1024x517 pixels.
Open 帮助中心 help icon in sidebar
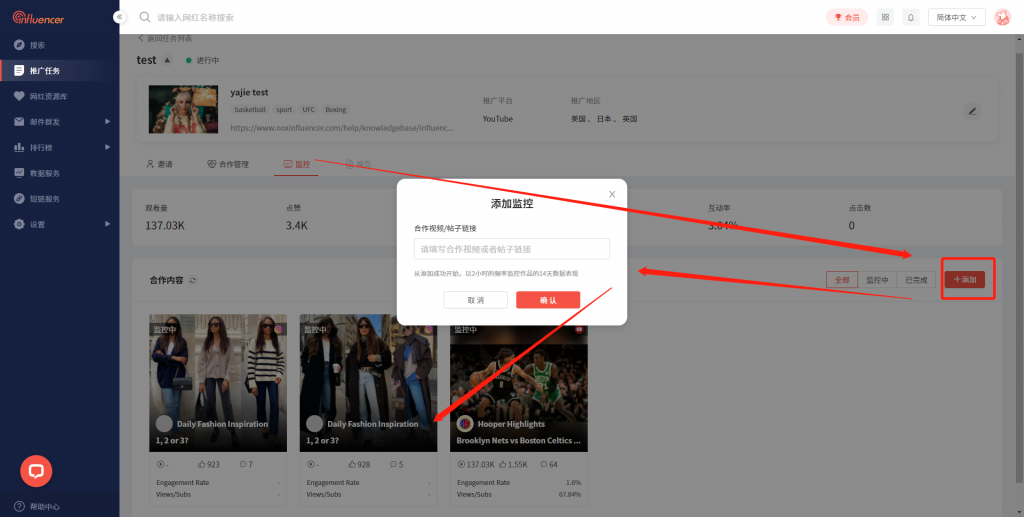click(x=20, y=506)
